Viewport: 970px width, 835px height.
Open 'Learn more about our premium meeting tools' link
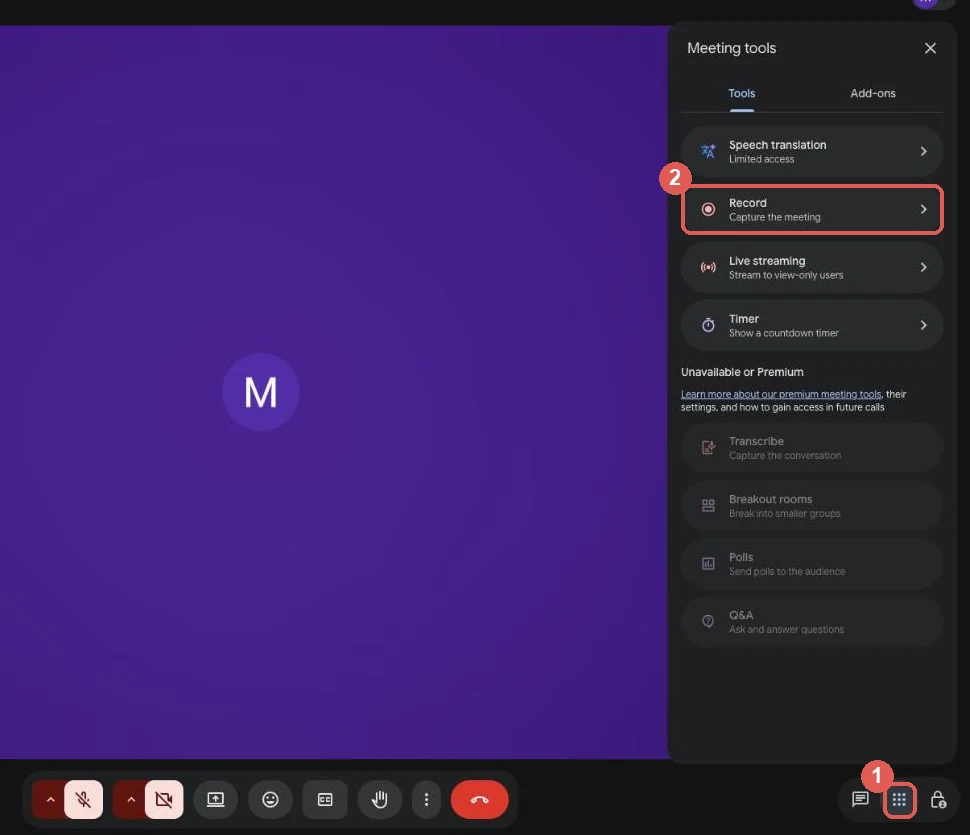[x=781, y=394]
